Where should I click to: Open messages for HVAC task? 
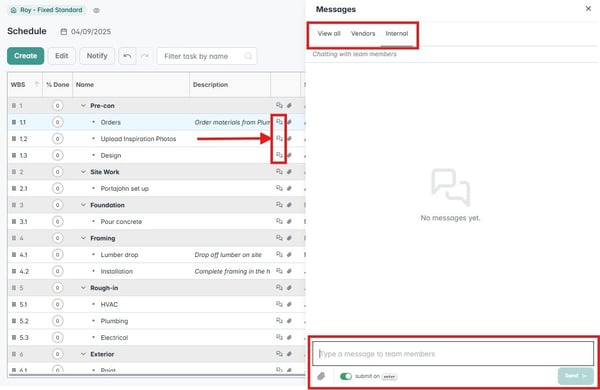coord(279,304)
